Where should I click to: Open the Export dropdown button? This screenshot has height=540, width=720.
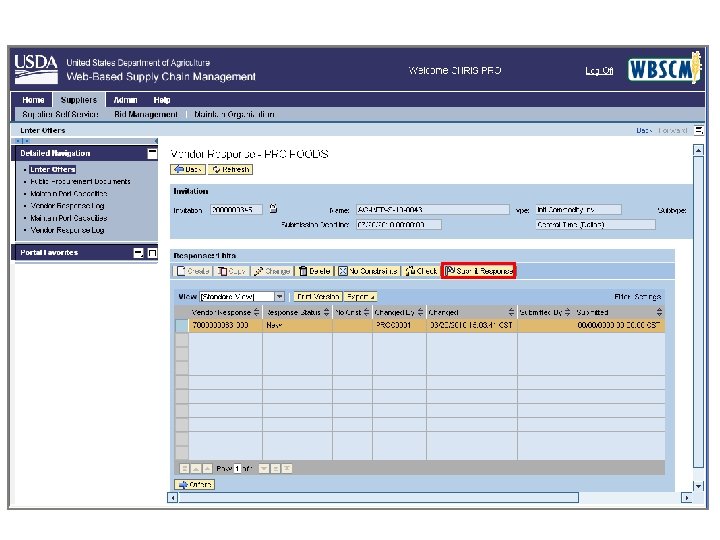[x=360, y=297]
